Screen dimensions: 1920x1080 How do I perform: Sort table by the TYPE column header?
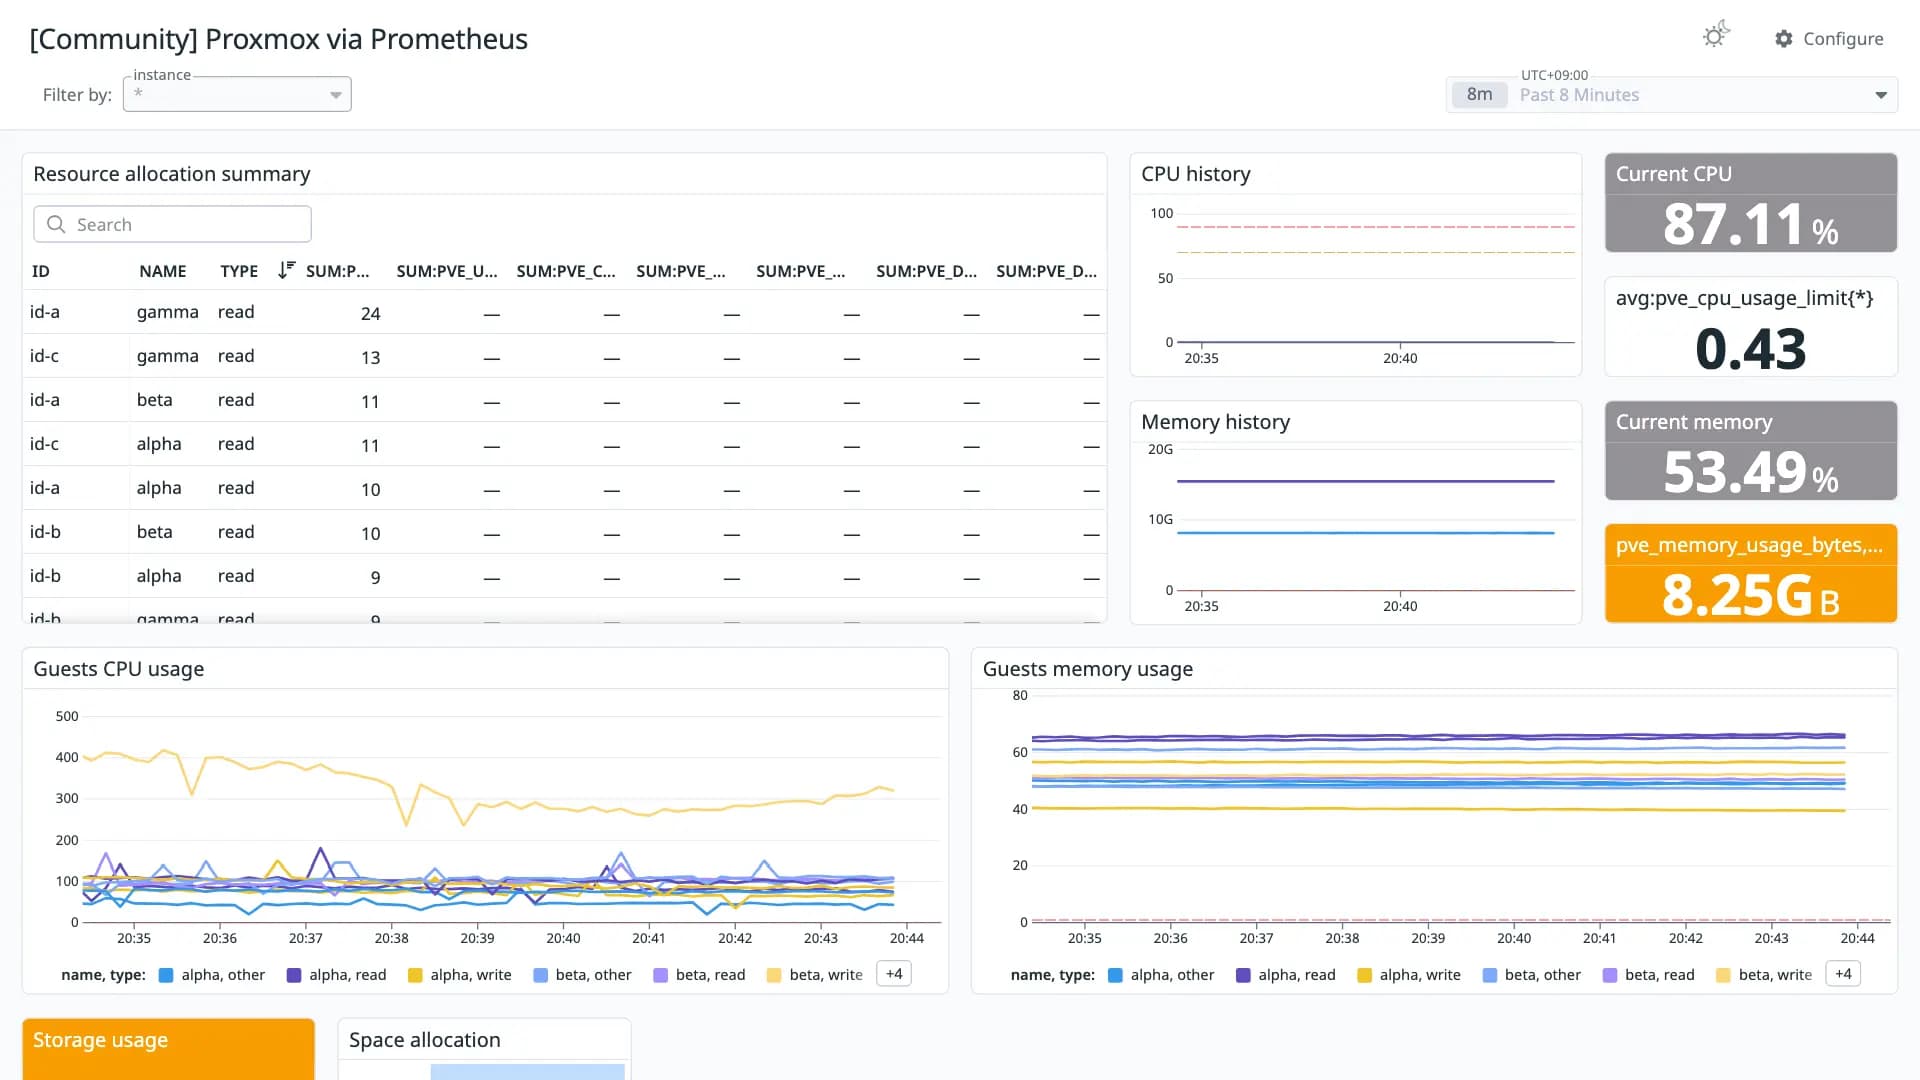point(239,271)
